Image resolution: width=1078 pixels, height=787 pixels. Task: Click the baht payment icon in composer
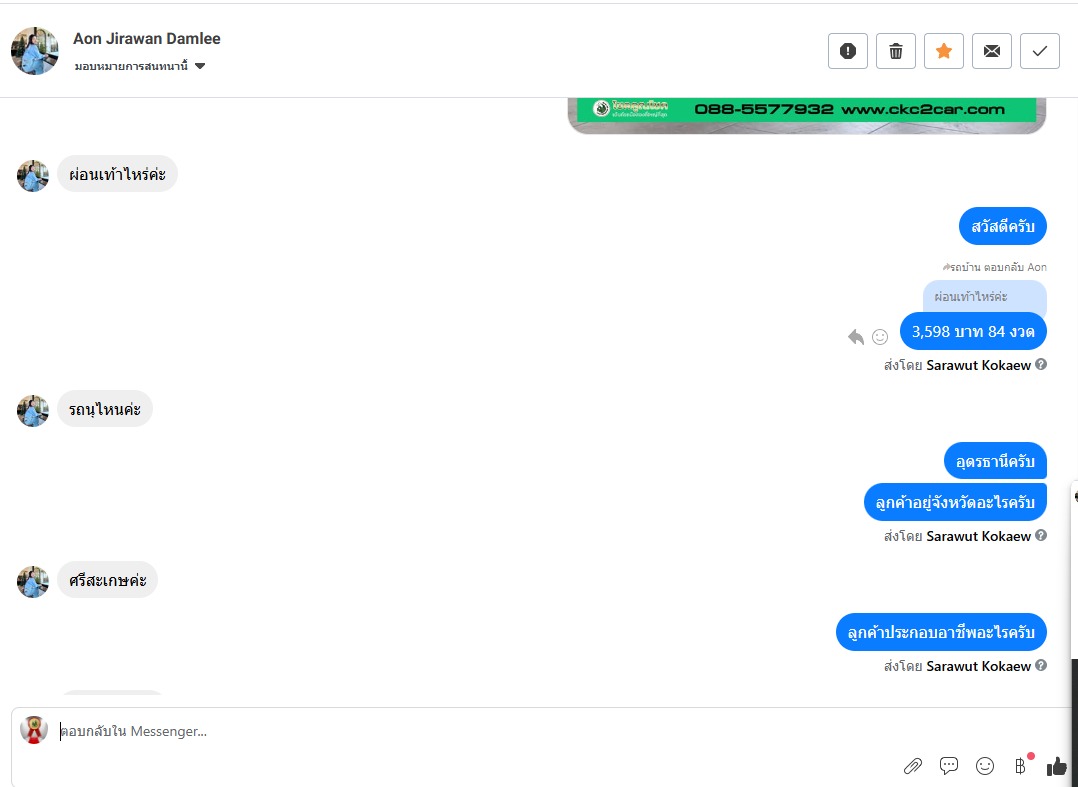click(x=1020, y=766)
